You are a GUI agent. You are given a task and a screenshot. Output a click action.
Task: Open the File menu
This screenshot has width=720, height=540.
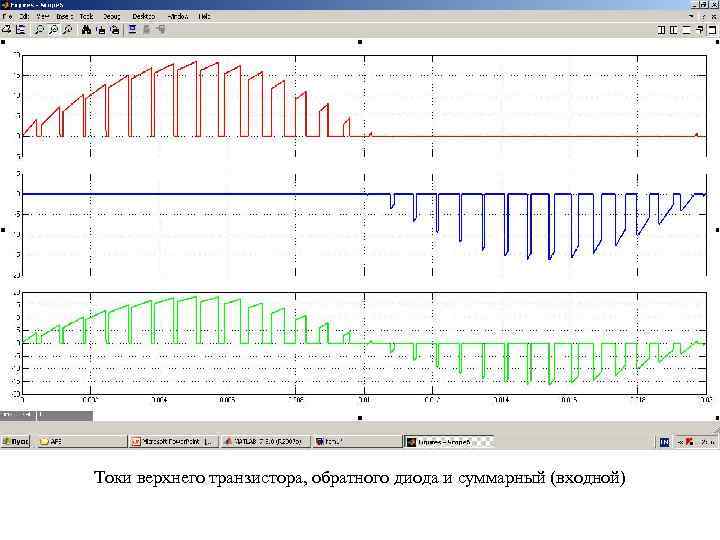point(7,16)
